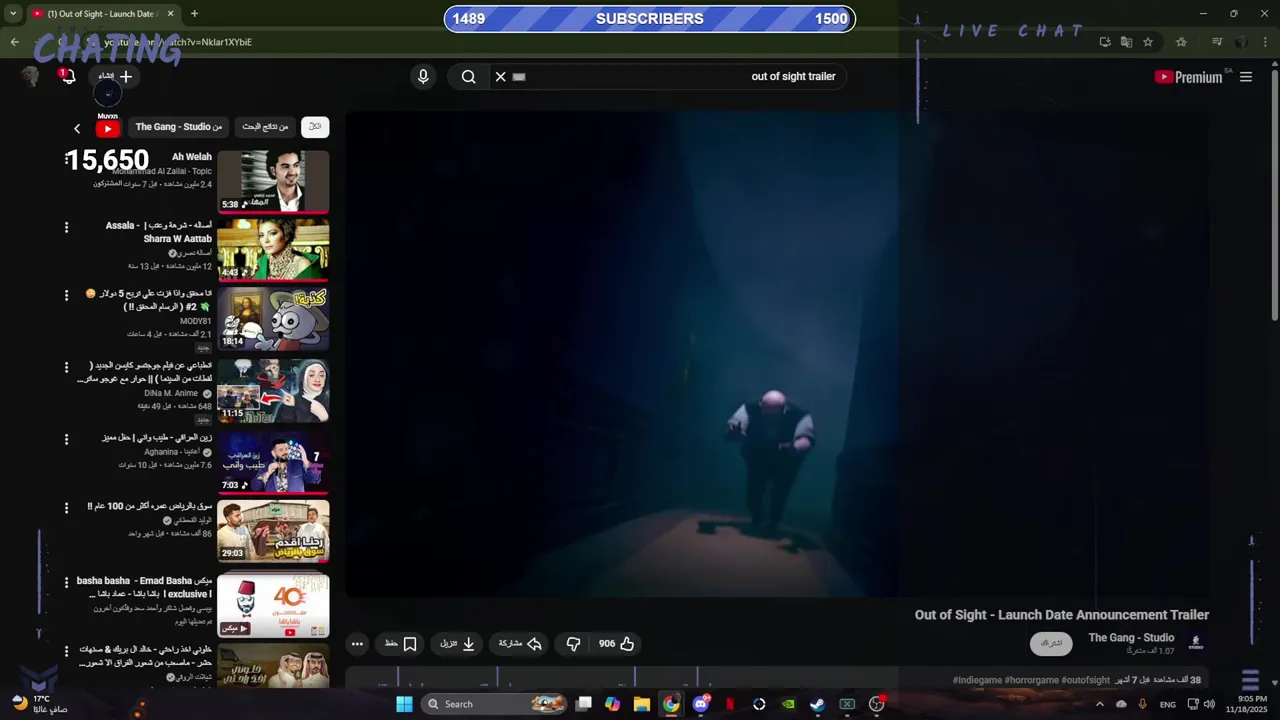Open the MODY81 Mona Lisa video thumbnail
This screenshot has height=720, width=1280.
pyautogui.click(x=273, y=319)
